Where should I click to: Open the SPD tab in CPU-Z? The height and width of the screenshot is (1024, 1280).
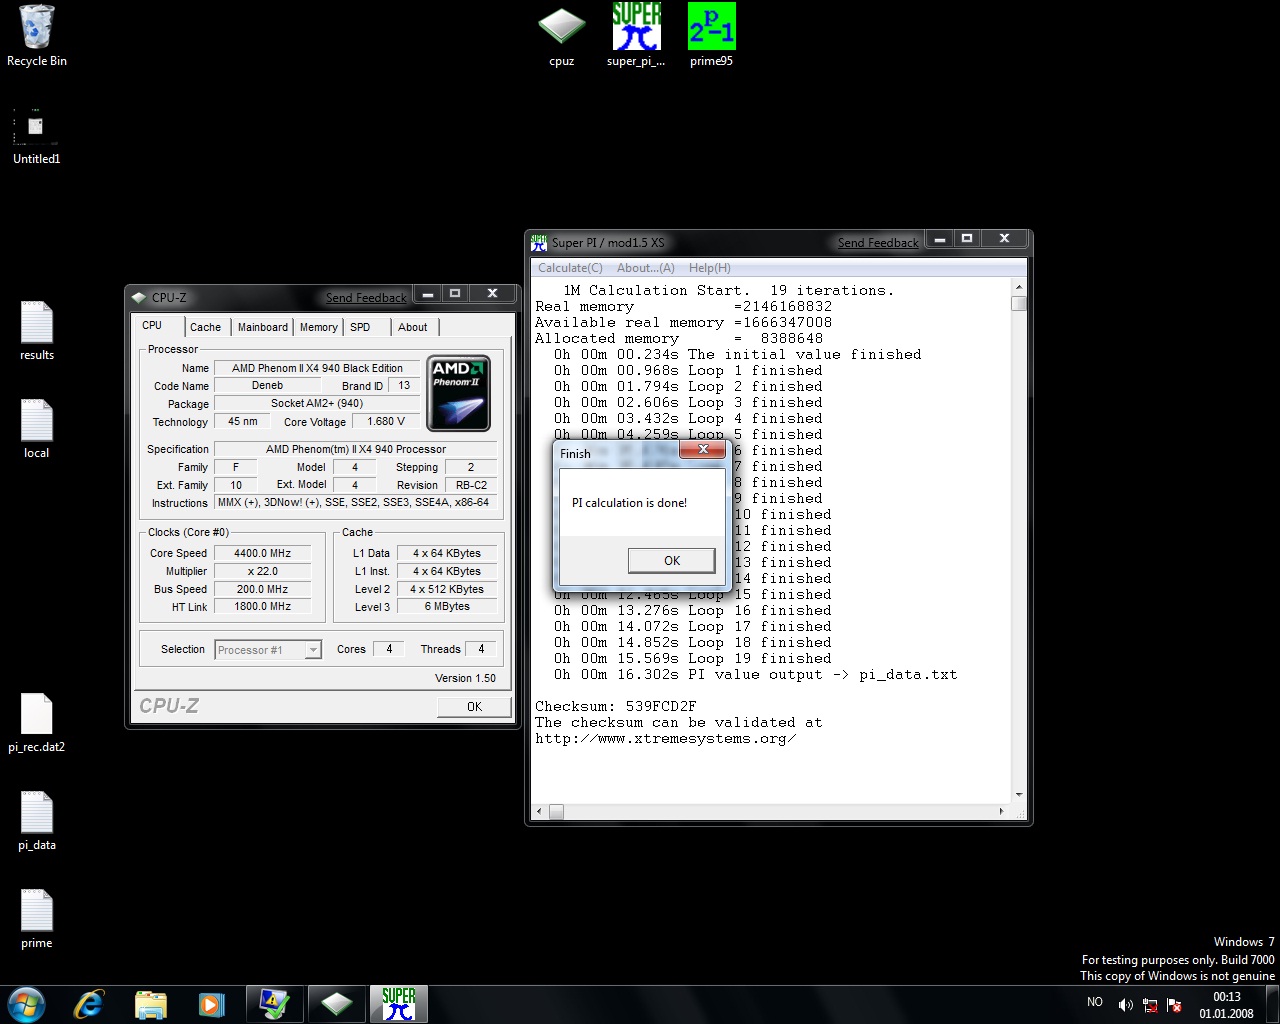(360, 327)
